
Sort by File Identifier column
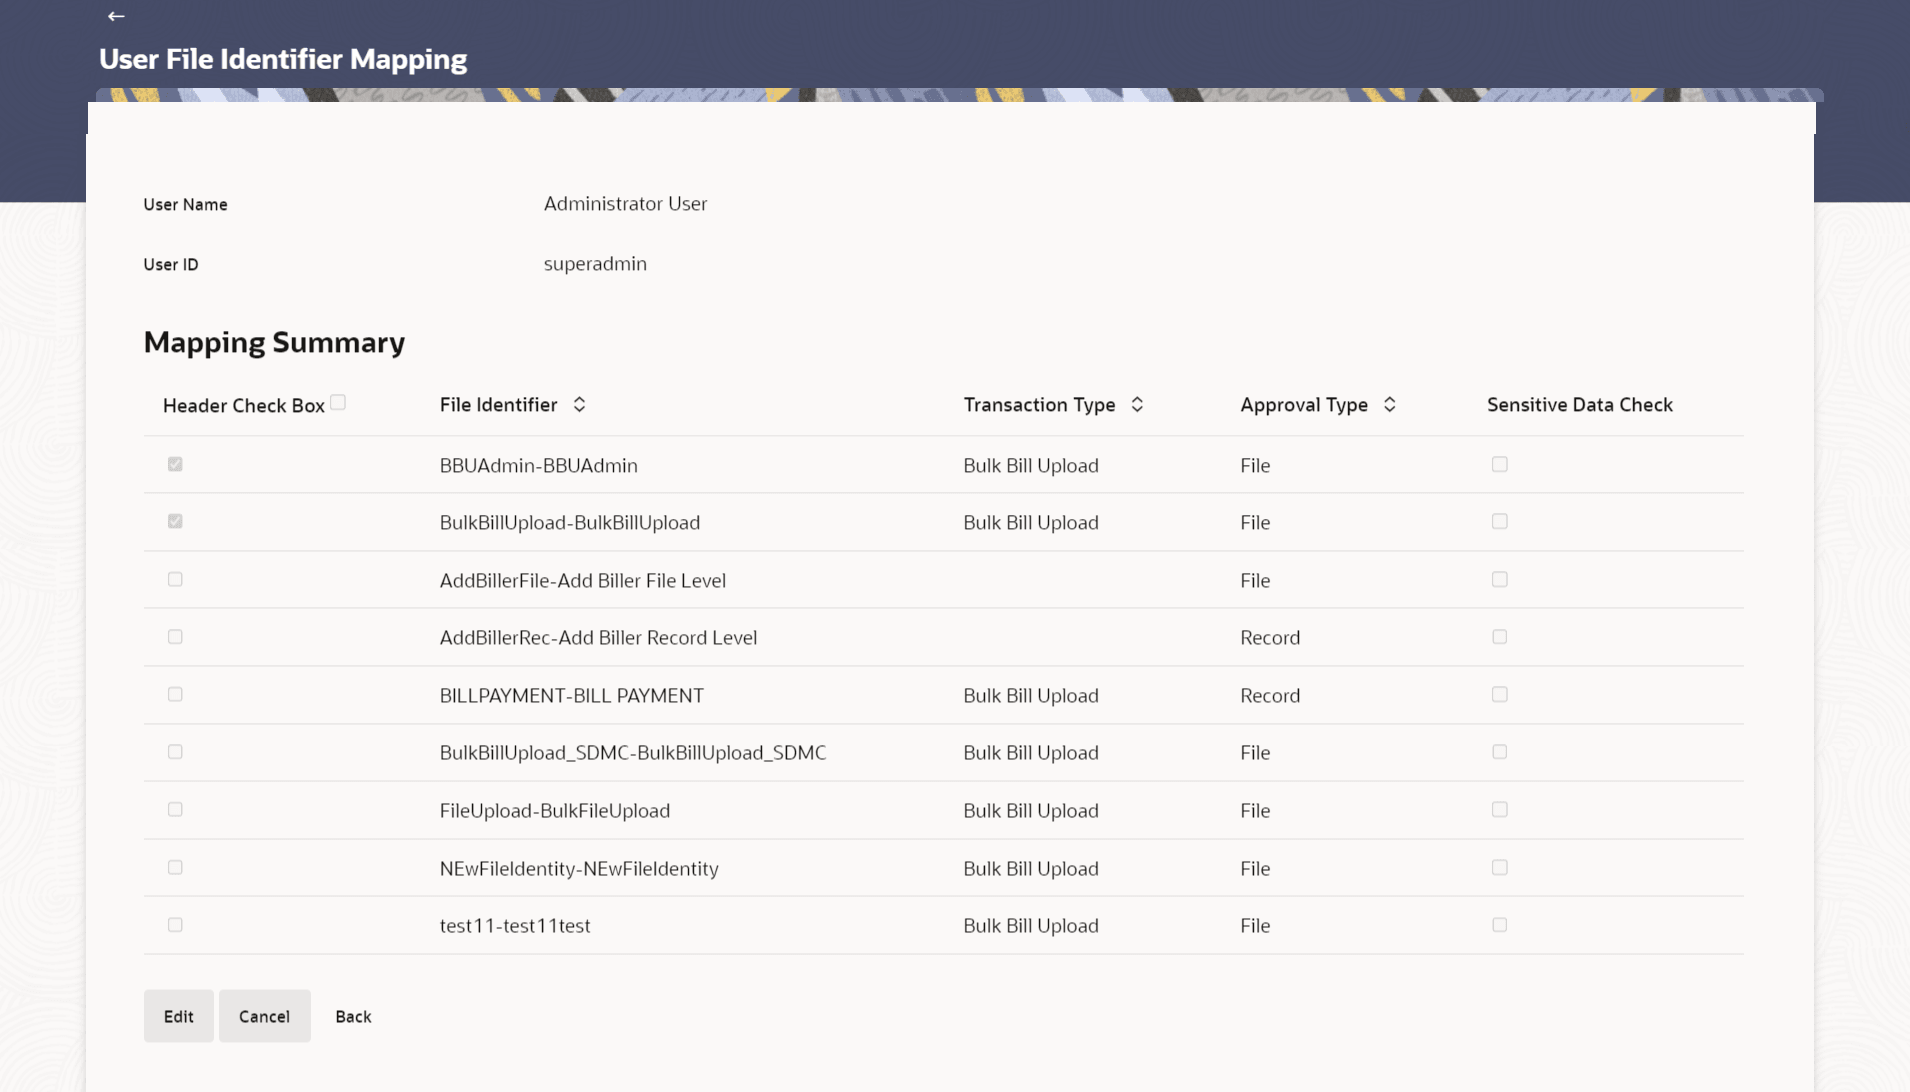click(579, 405)
